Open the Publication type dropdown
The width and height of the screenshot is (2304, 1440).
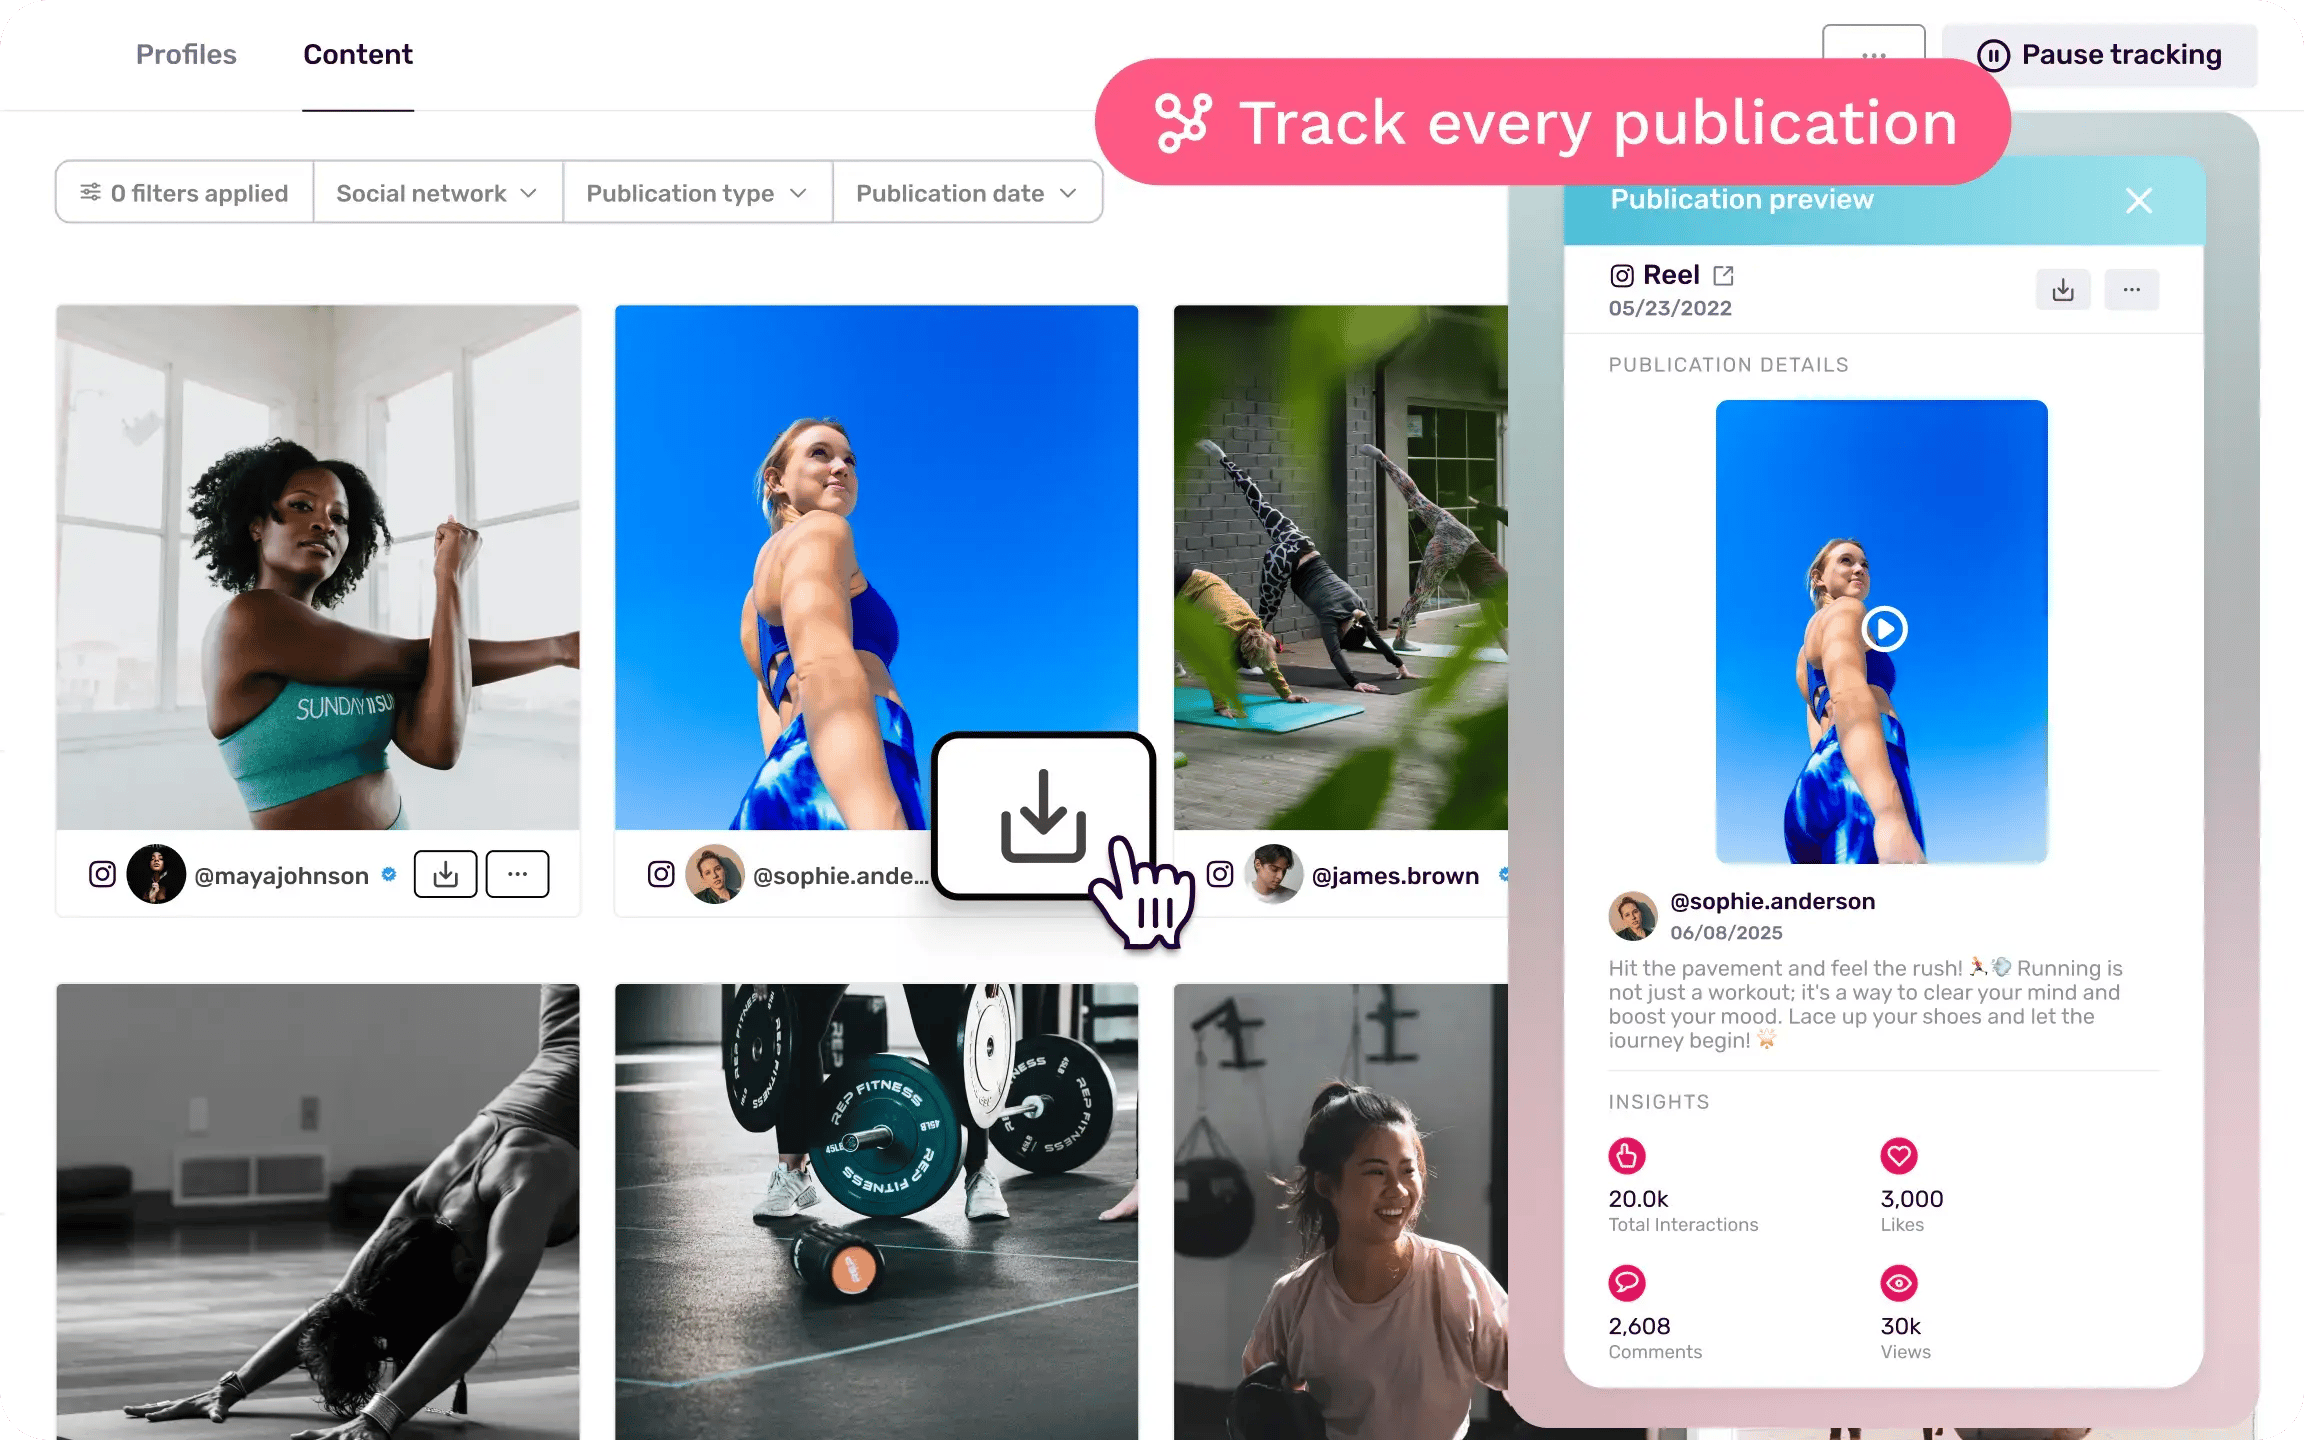(697, 192)
